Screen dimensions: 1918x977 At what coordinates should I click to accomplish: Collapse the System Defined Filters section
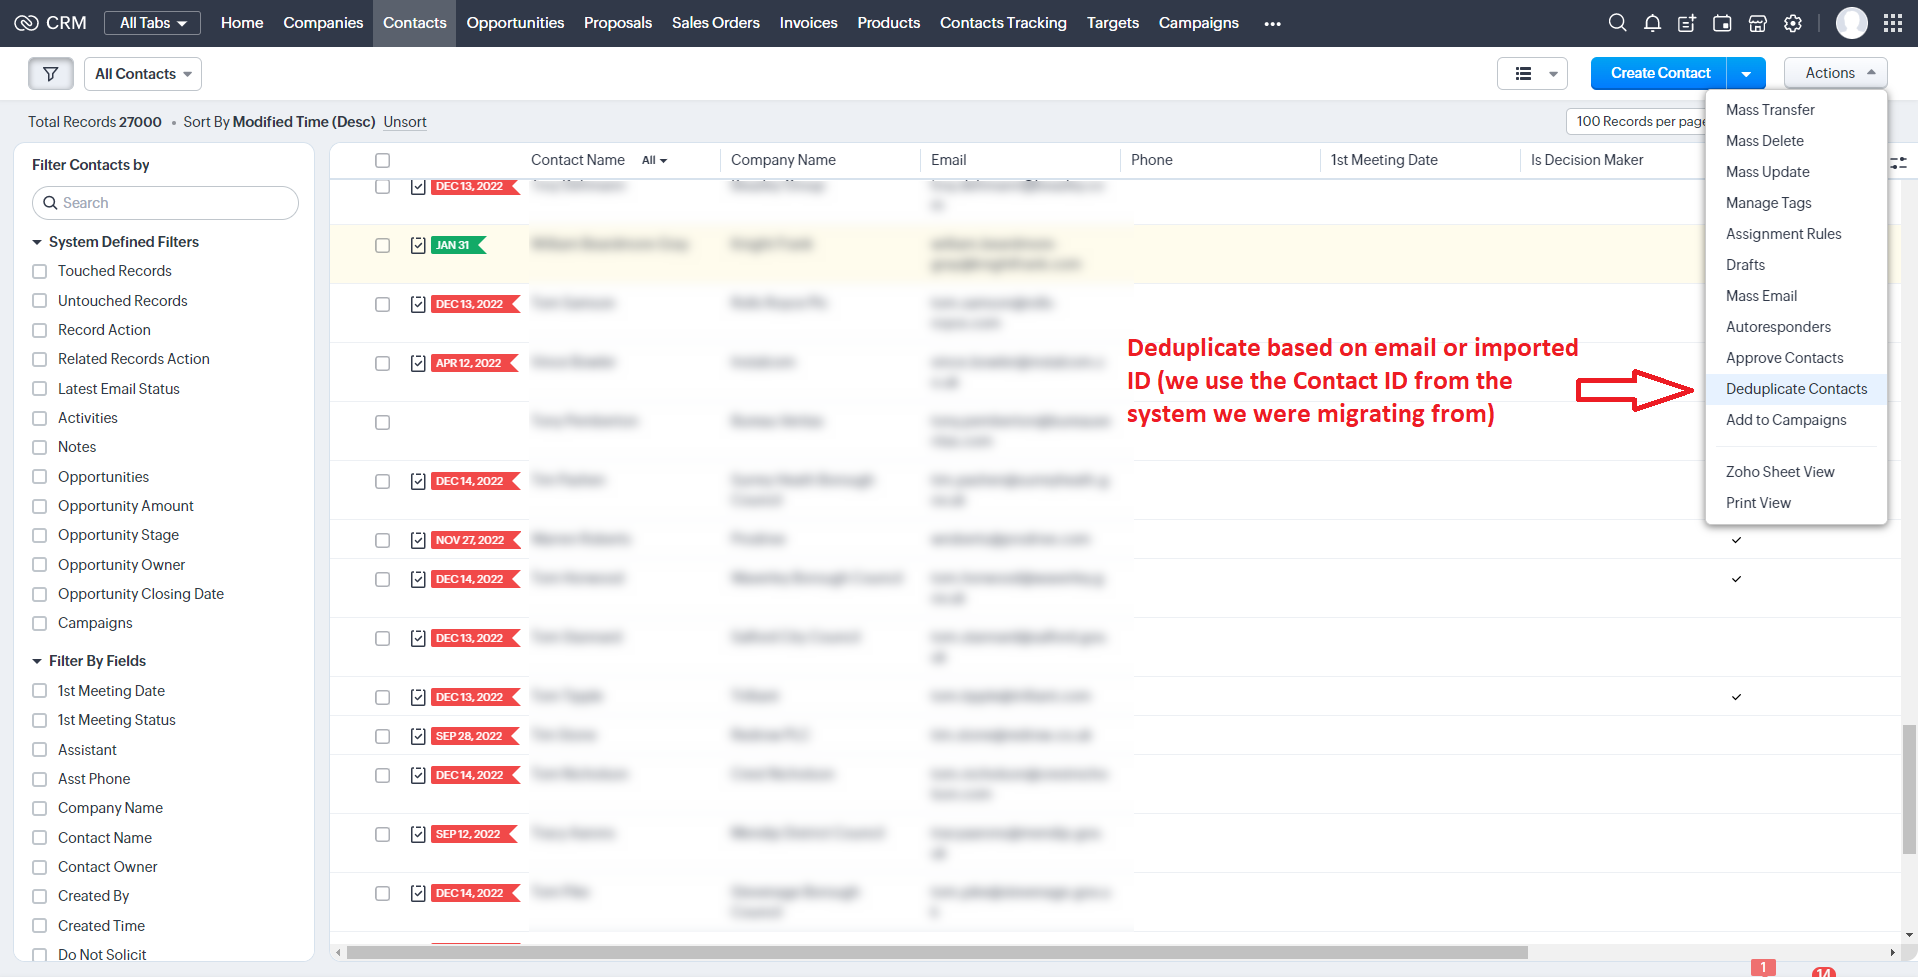pyautogui.click(x=37, y=242)
